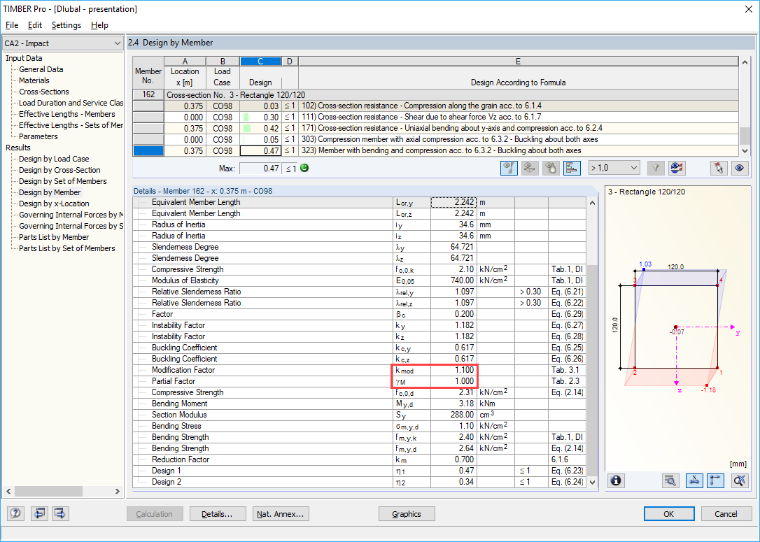Open the > 1.0 filter dropdown
The width and height of the screenshot is (760, 542).
click(x=614, y=168)
